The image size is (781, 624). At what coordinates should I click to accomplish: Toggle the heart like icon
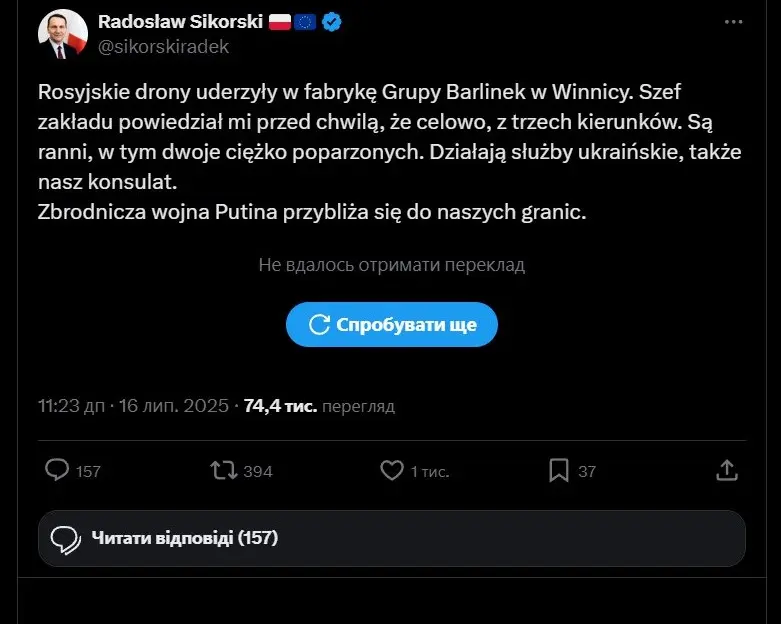391,470
